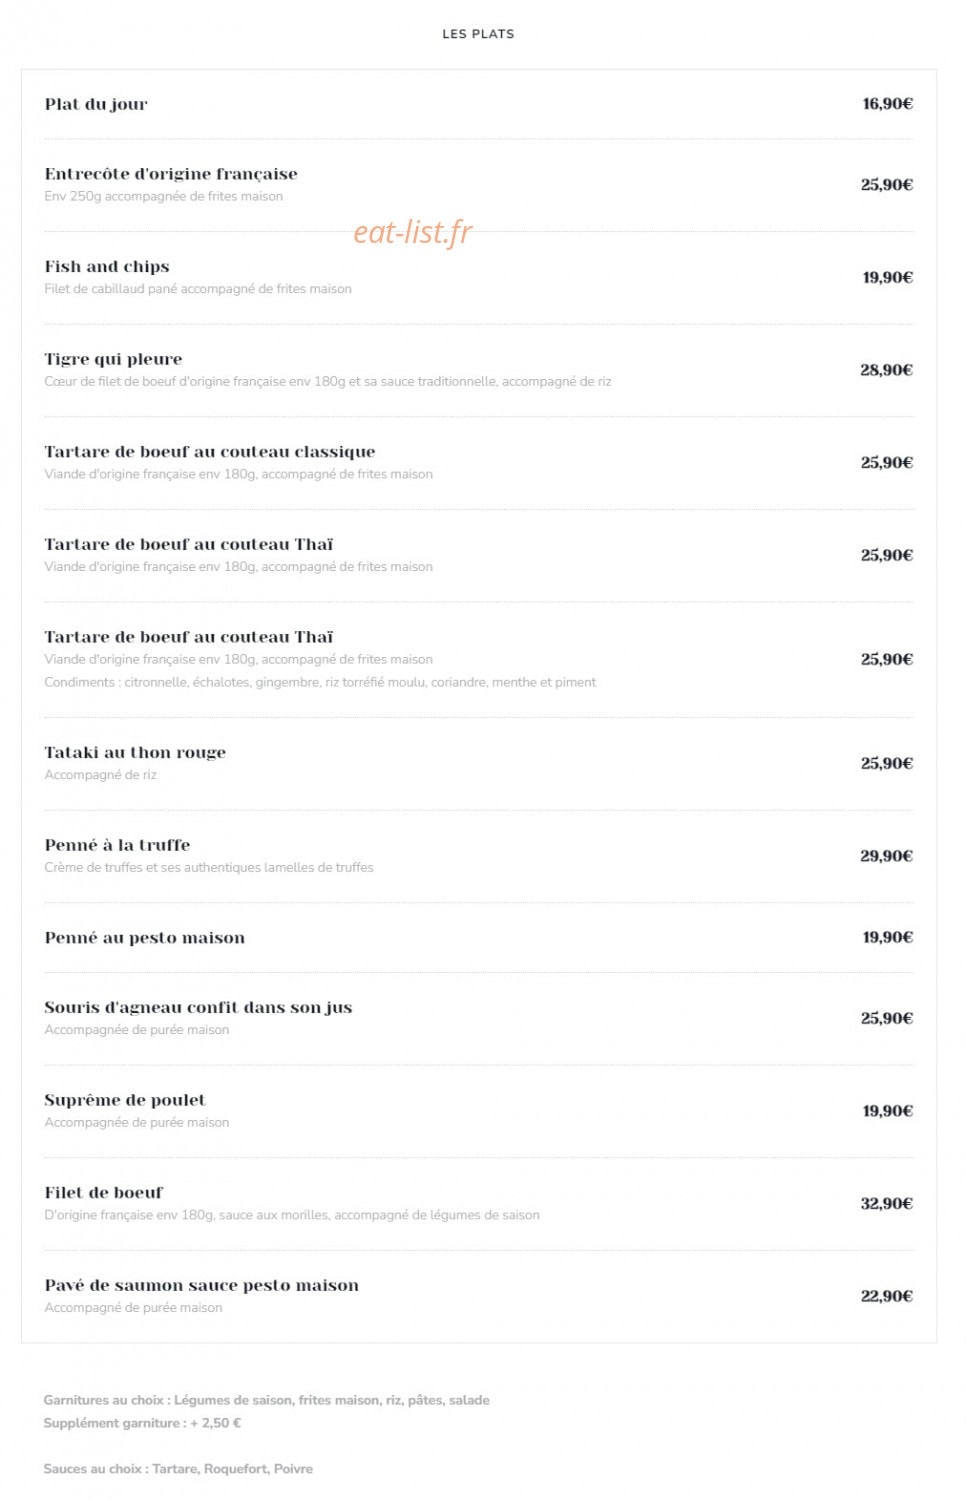Click the 32,90€ price of Filet de boeuf
Image resolution: width=966 pixels, height=1500 pixels.
pos(887,1204)
